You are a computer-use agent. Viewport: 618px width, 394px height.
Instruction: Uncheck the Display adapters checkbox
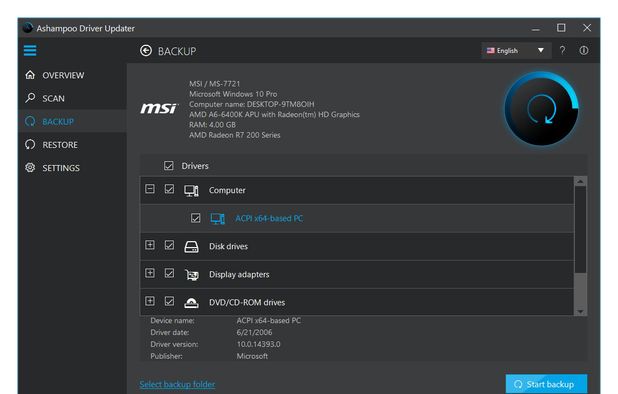tap(169, 273)
